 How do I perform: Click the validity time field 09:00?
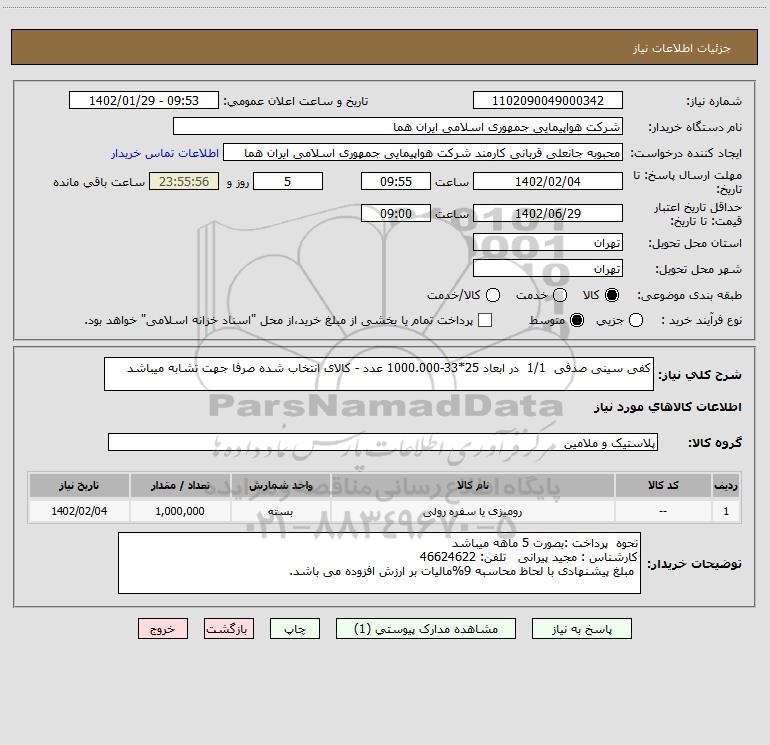click(x=396, y=213)
